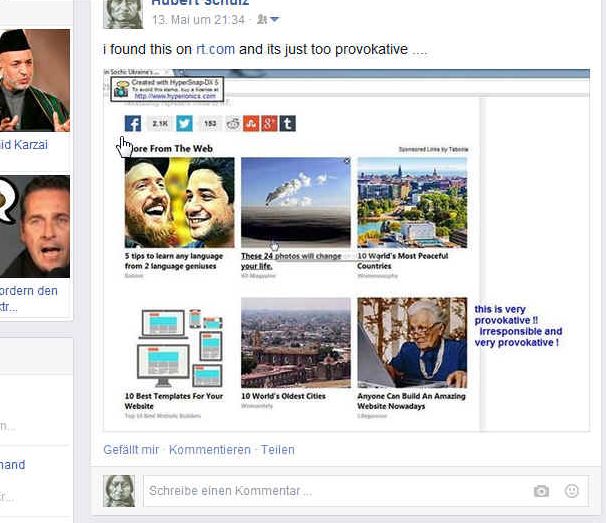Click the 153 Twitter share count

click(x=210, y=124)
